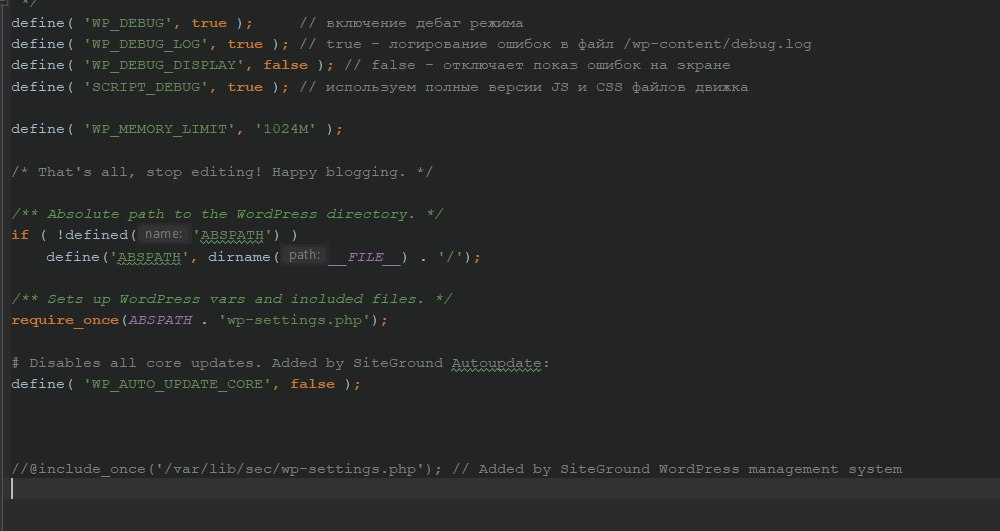This screenshot has height=531, width=1000.
Task: Click the 'name:' parameter hint
Action: (x=163, y=234)
